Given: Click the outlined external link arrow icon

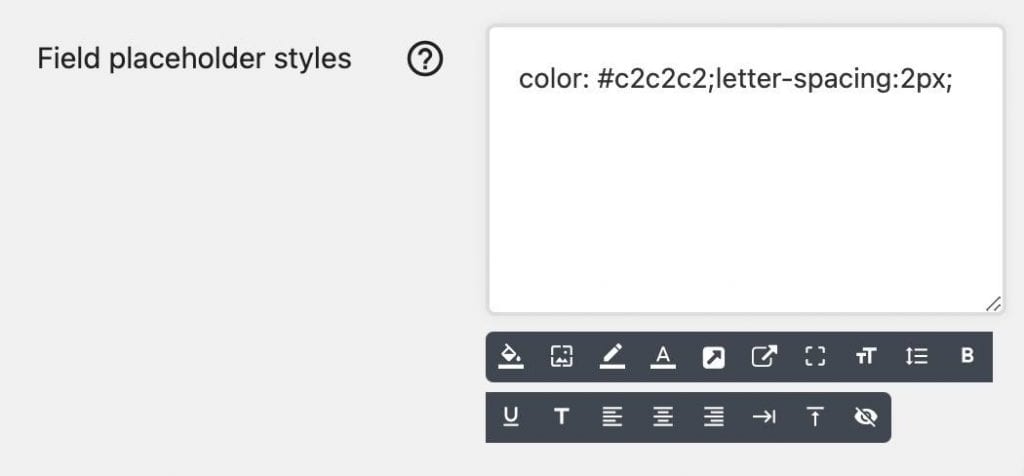Looking at the screenshot, I should tap(765, 357).
